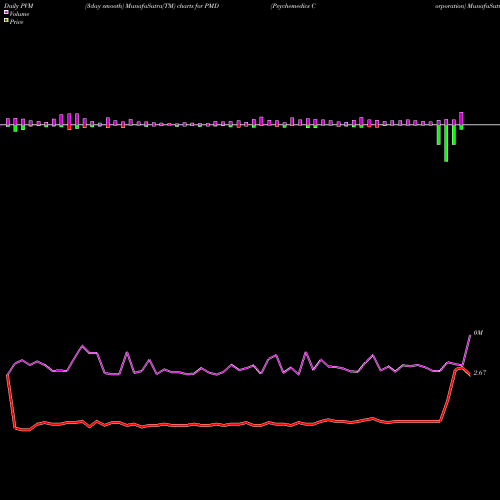Click the tallest green downward volume bar

coord(446,143)
